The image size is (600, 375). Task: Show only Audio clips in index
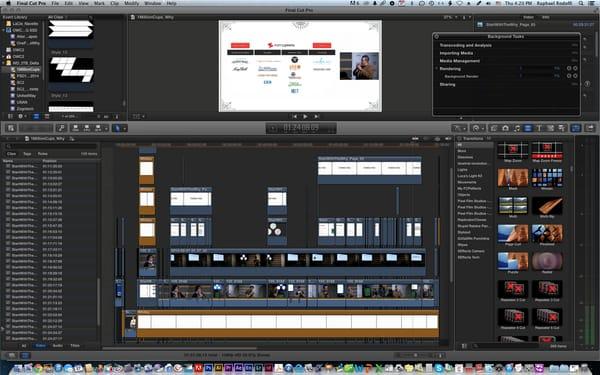tap(57, 346)
